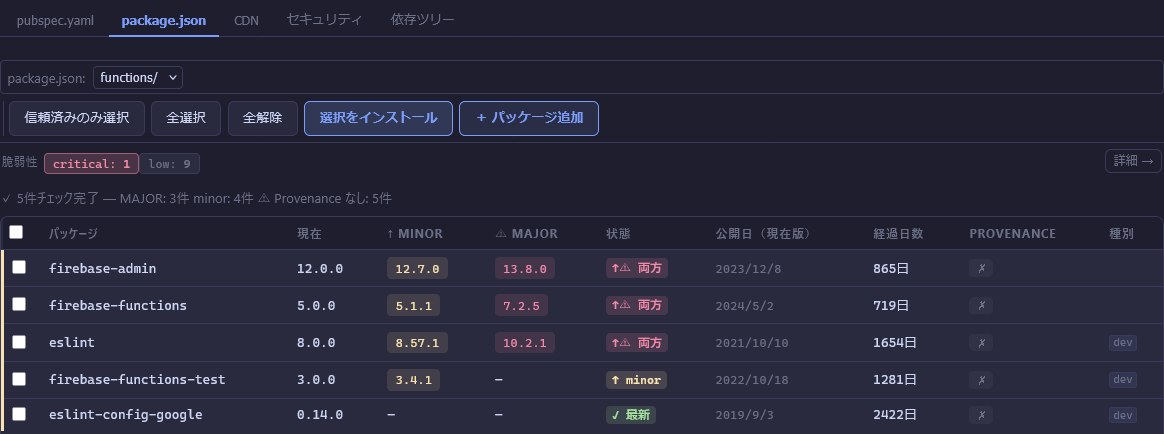Click the low: 9 vulnerability badge

click(x=170, y=163)
